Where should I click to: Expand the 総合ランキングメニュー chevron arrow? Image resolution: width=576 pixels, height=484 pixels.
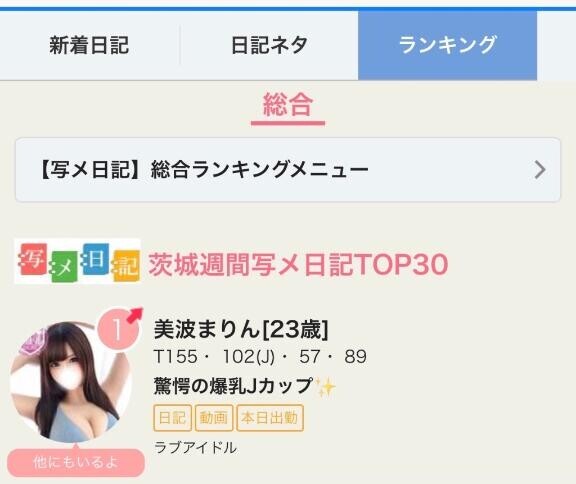point(539,170)
